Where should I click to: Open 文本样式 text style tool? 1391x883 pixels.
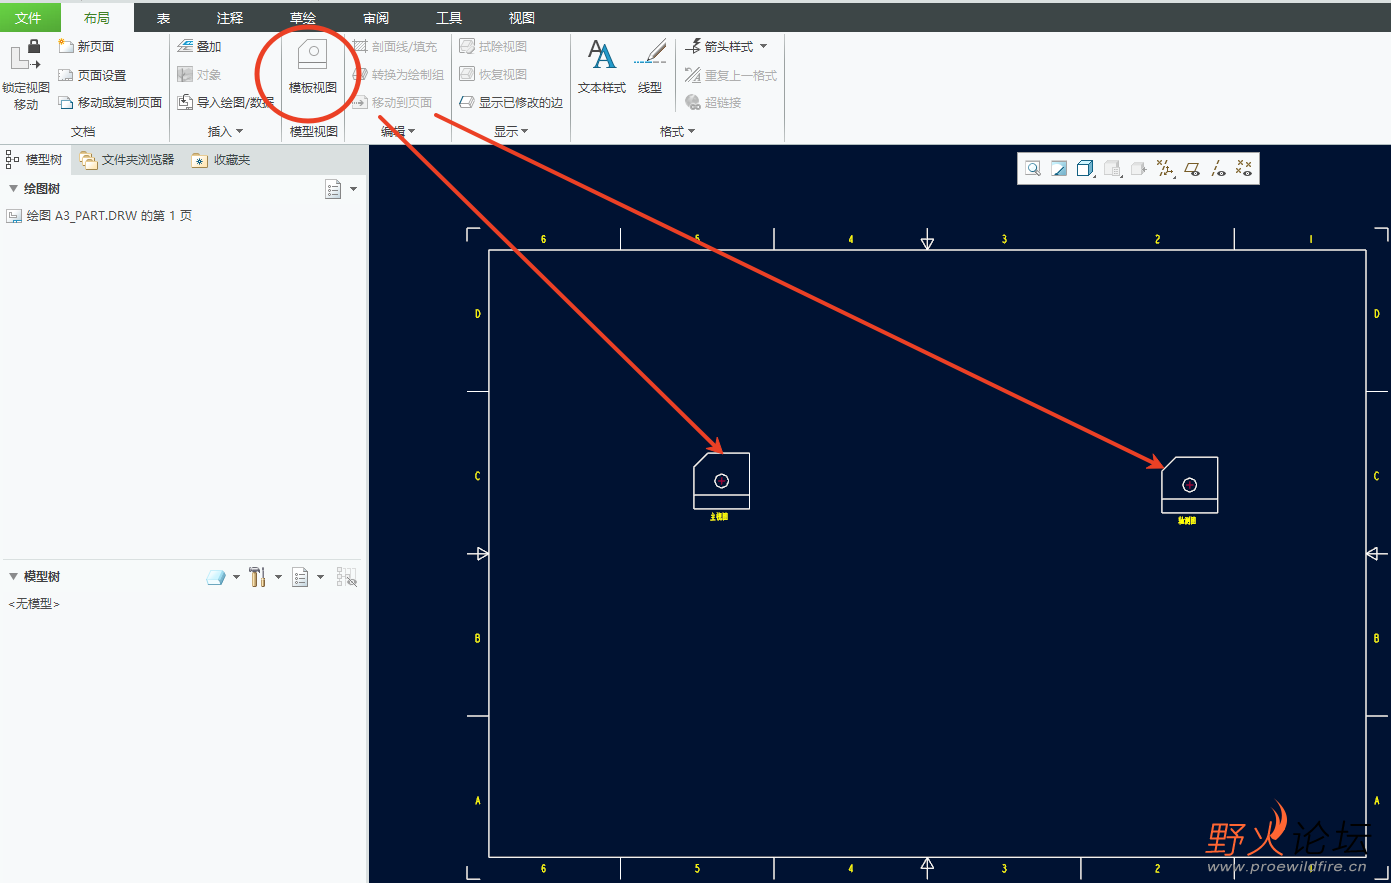(602, 67)
